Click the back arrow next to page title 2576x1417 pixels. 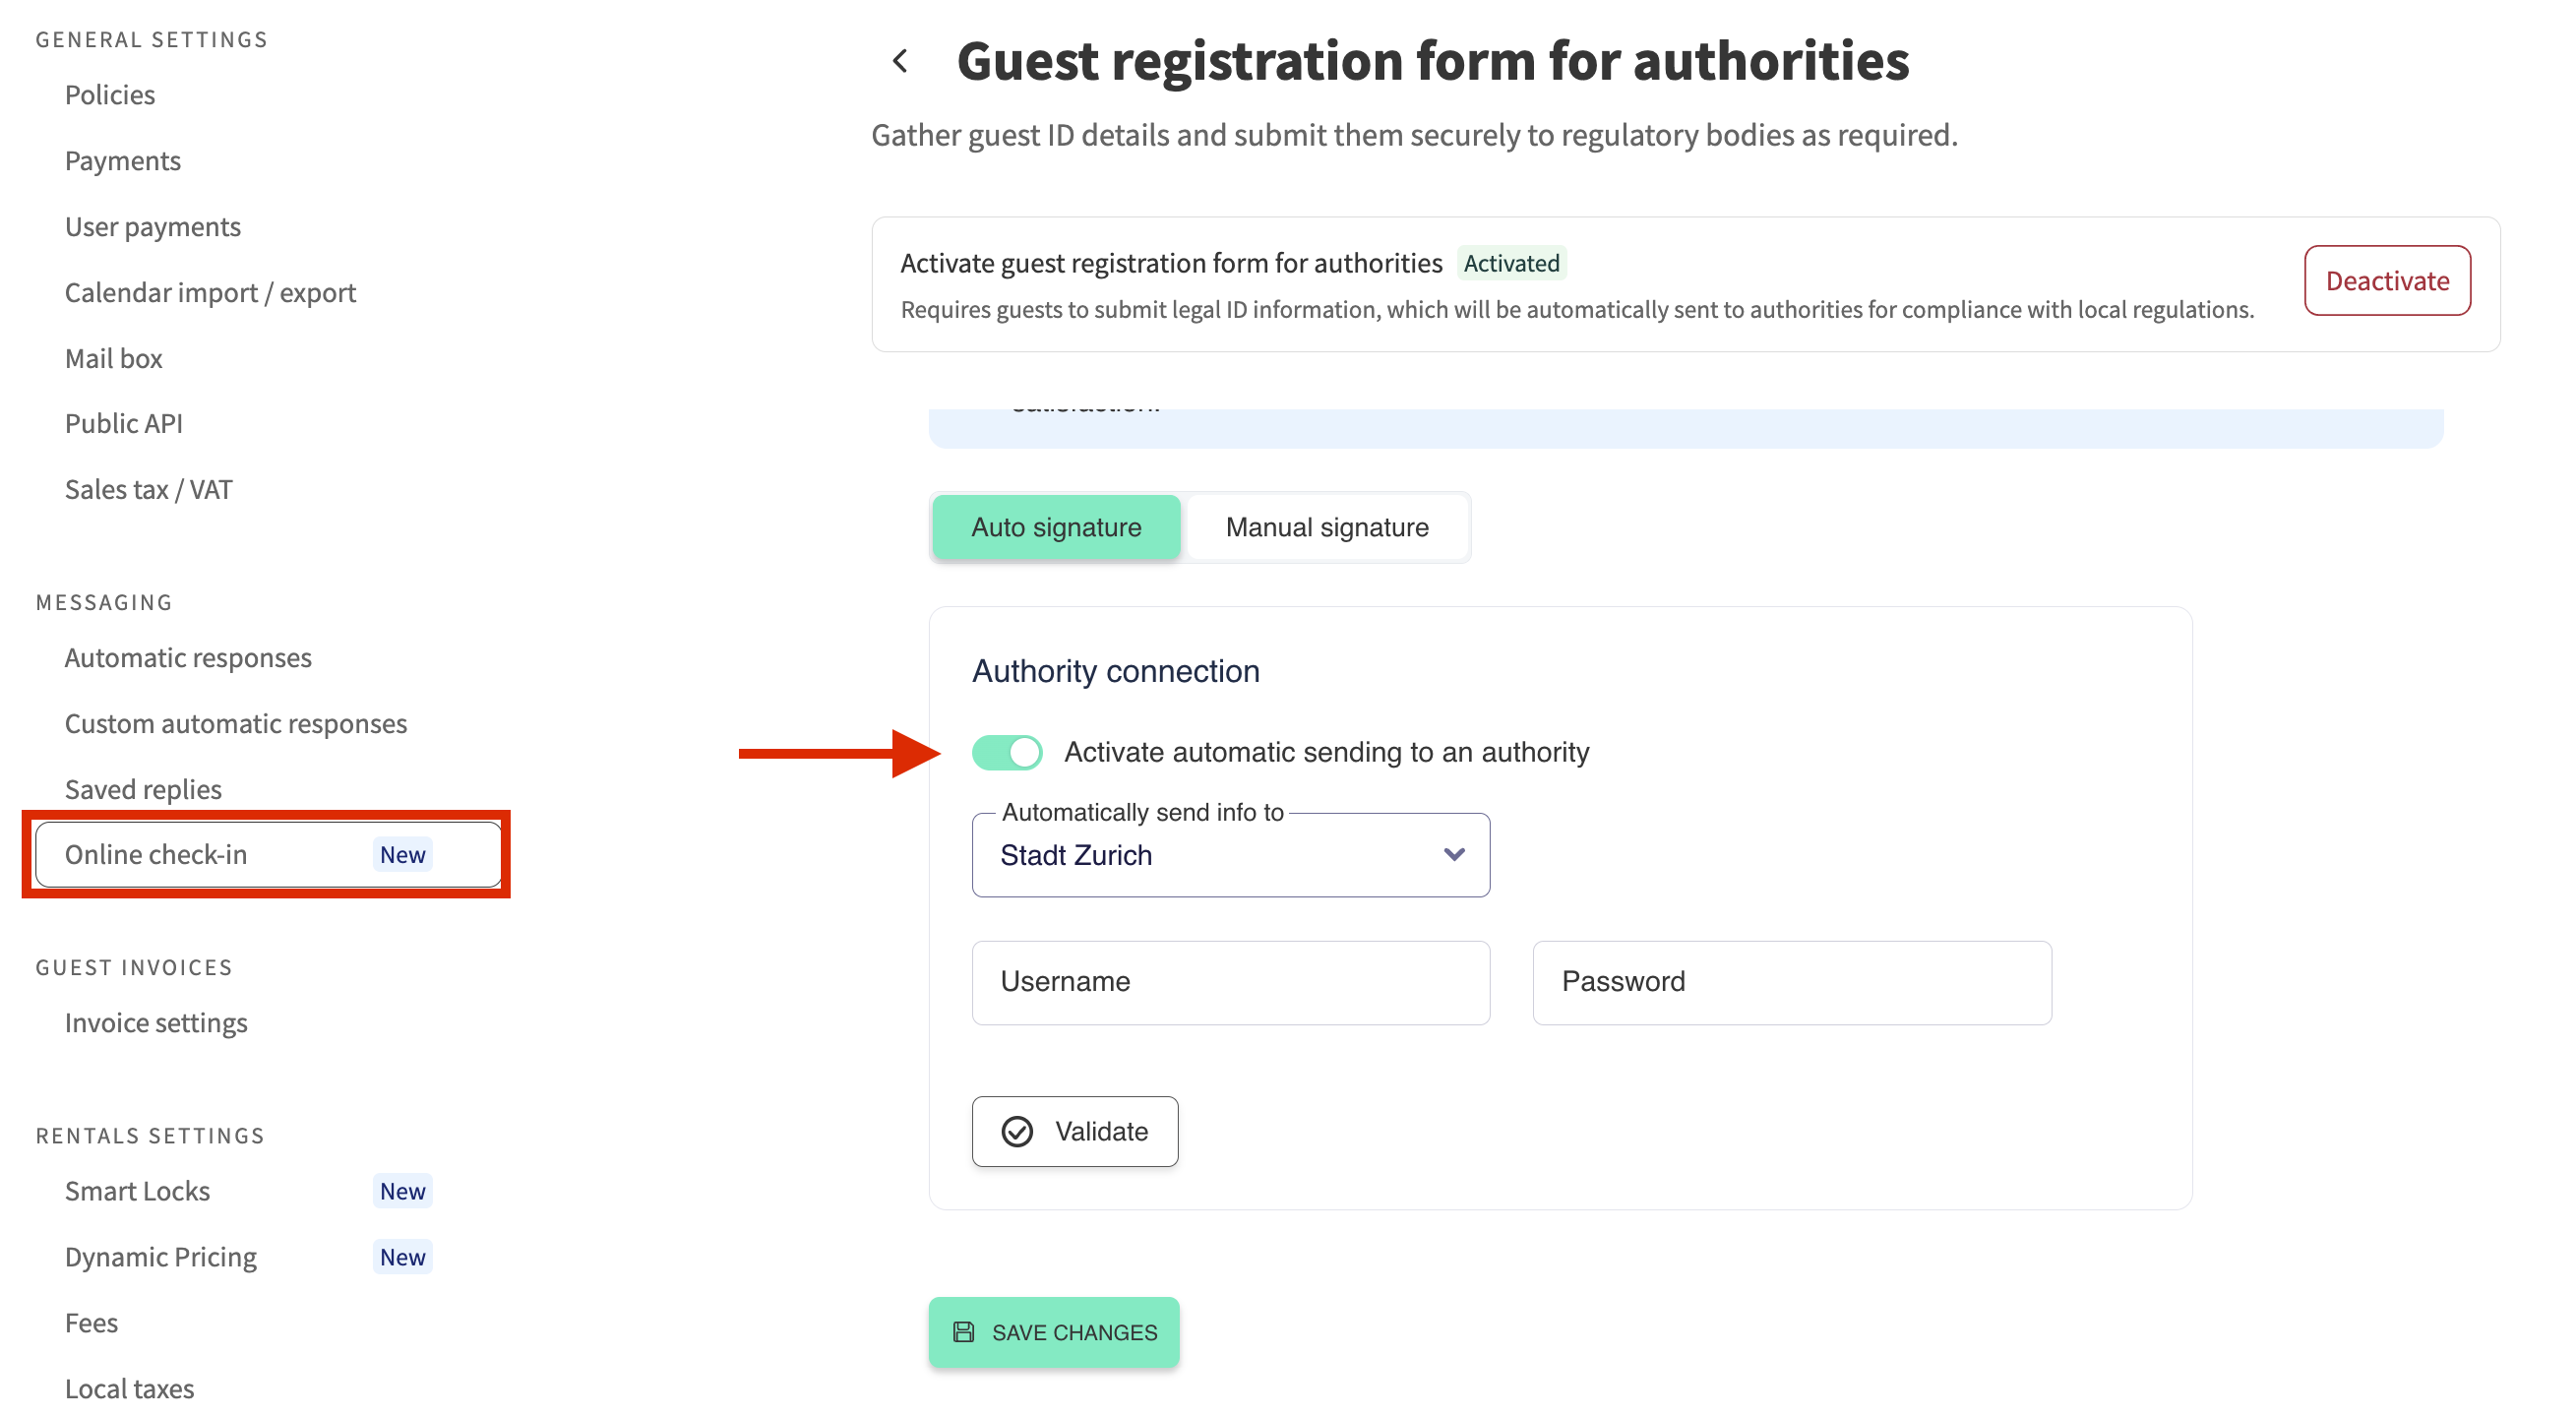point(900,62)
